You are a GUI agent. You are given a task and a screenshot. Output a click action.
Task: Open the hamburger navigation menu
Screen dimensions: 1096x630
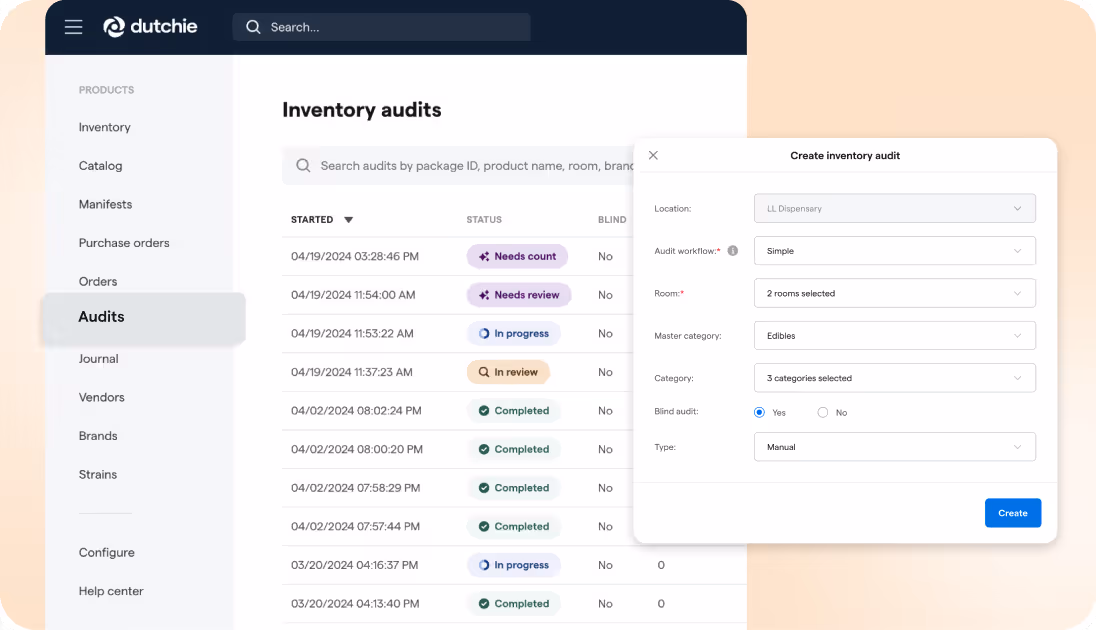click(x=73, y=27)
